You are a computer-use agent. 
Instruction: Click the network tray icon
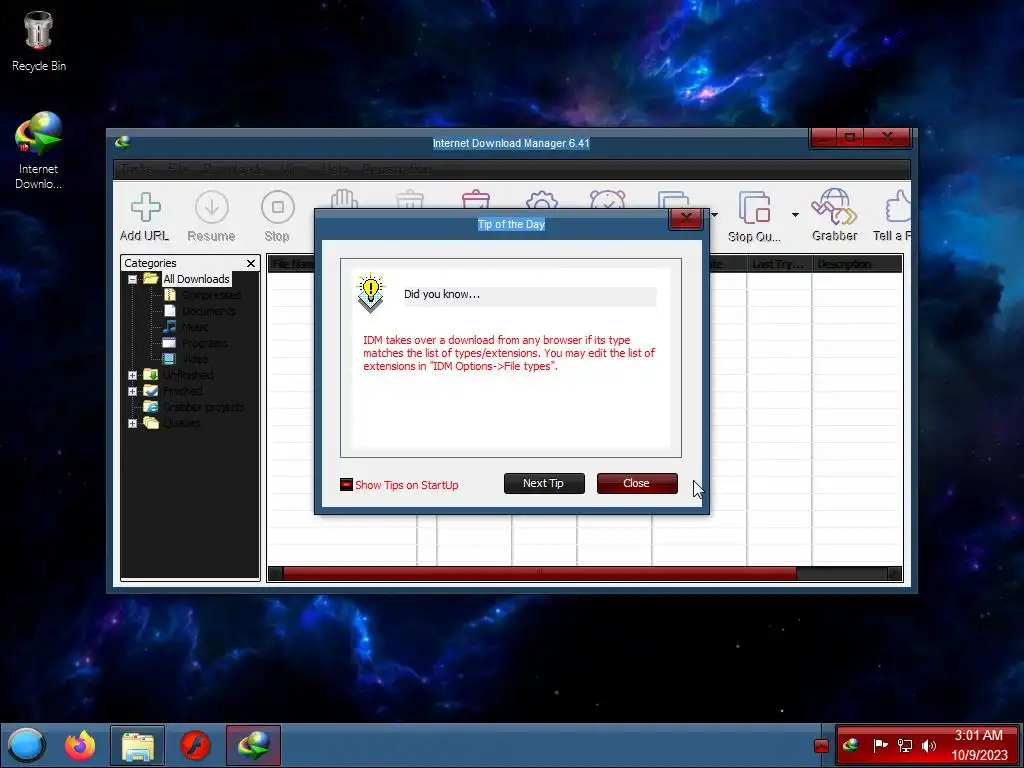[x=905, y=745]
